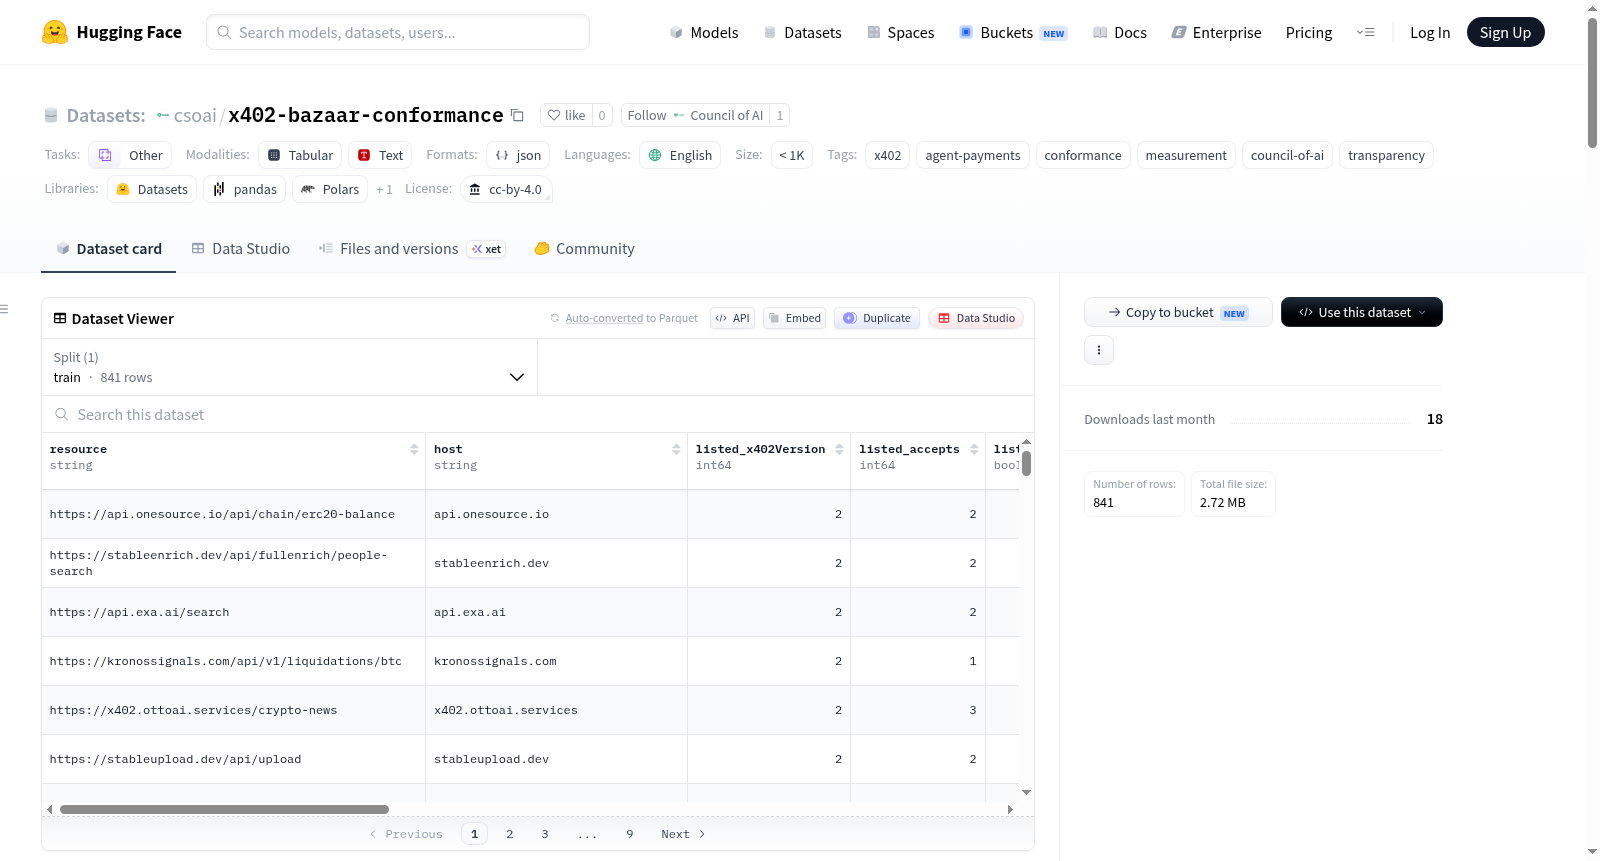Click the page's vertical scrollbar
The height and width of the screenshot is (861, 1600).
1592,83
